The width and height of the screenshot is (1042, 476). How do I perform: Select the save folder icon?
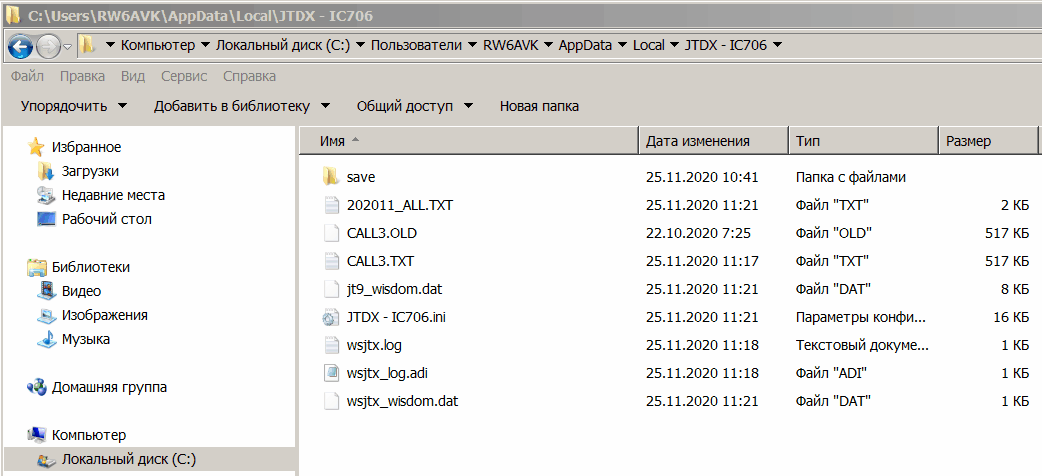click(x=332, y=177)
